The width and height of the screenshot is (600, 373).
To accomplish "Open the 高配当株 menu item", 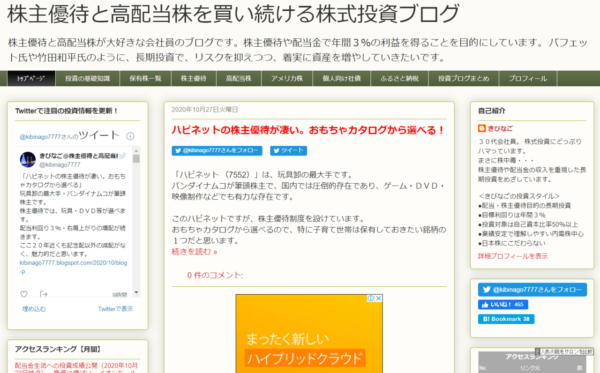I will click(239, 78).
